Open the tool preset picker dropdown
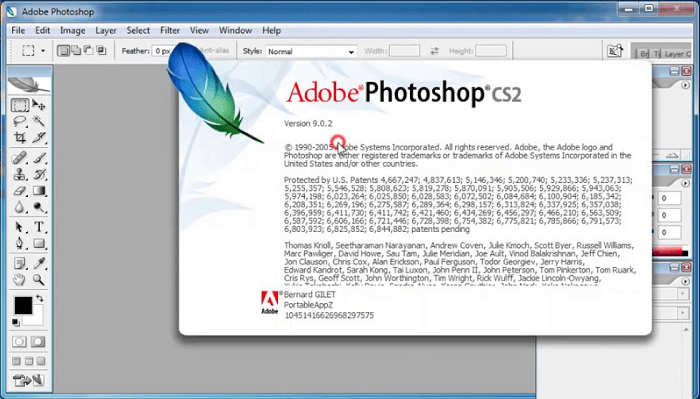This screenshot has width=700, height=399. pyautogui.click(x=43, y=51)
